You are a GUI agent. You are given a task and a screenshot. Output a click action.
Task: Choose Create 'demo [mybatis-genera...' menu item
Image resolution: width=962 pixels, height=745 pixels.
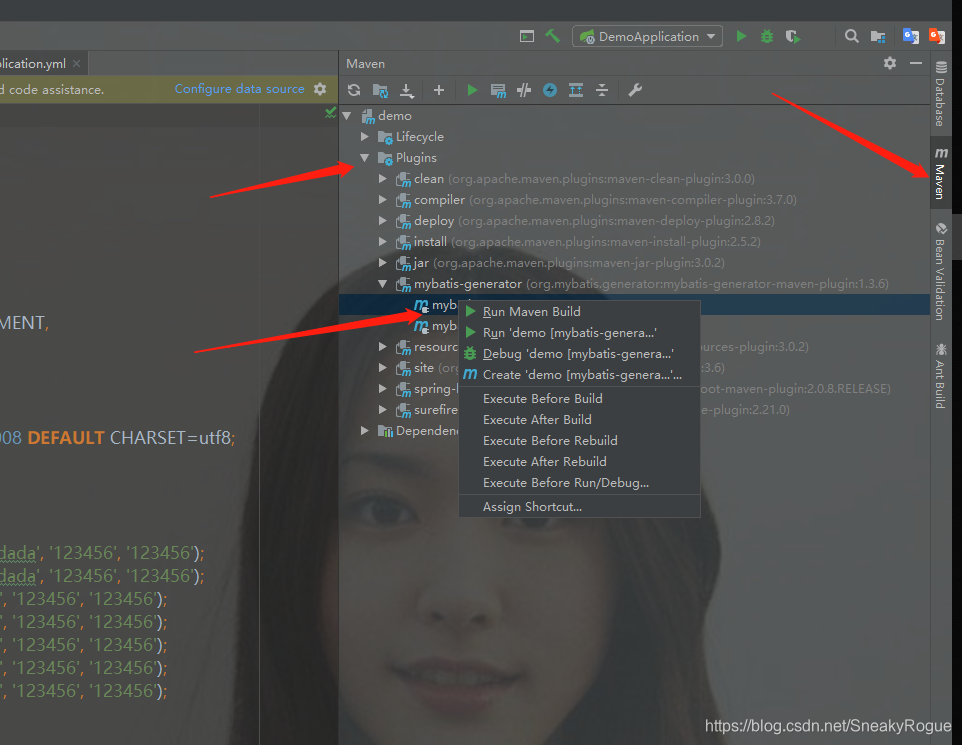pyautogui.click(x=579, y=374)
